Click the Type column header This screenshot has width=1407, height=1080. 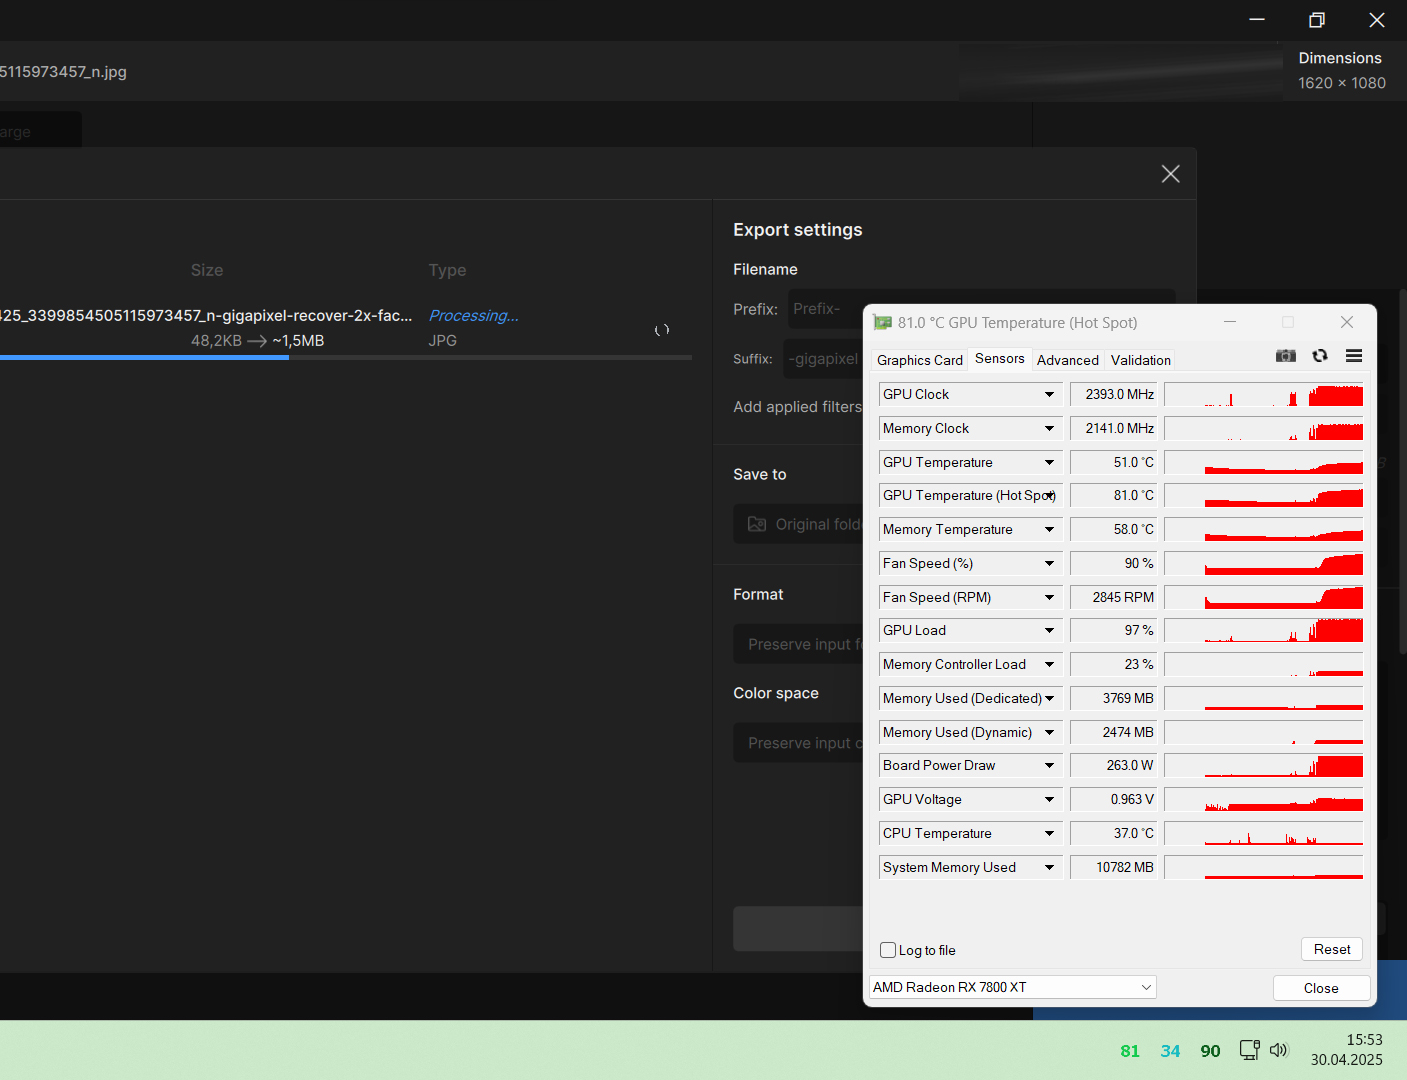coord(447,270)
